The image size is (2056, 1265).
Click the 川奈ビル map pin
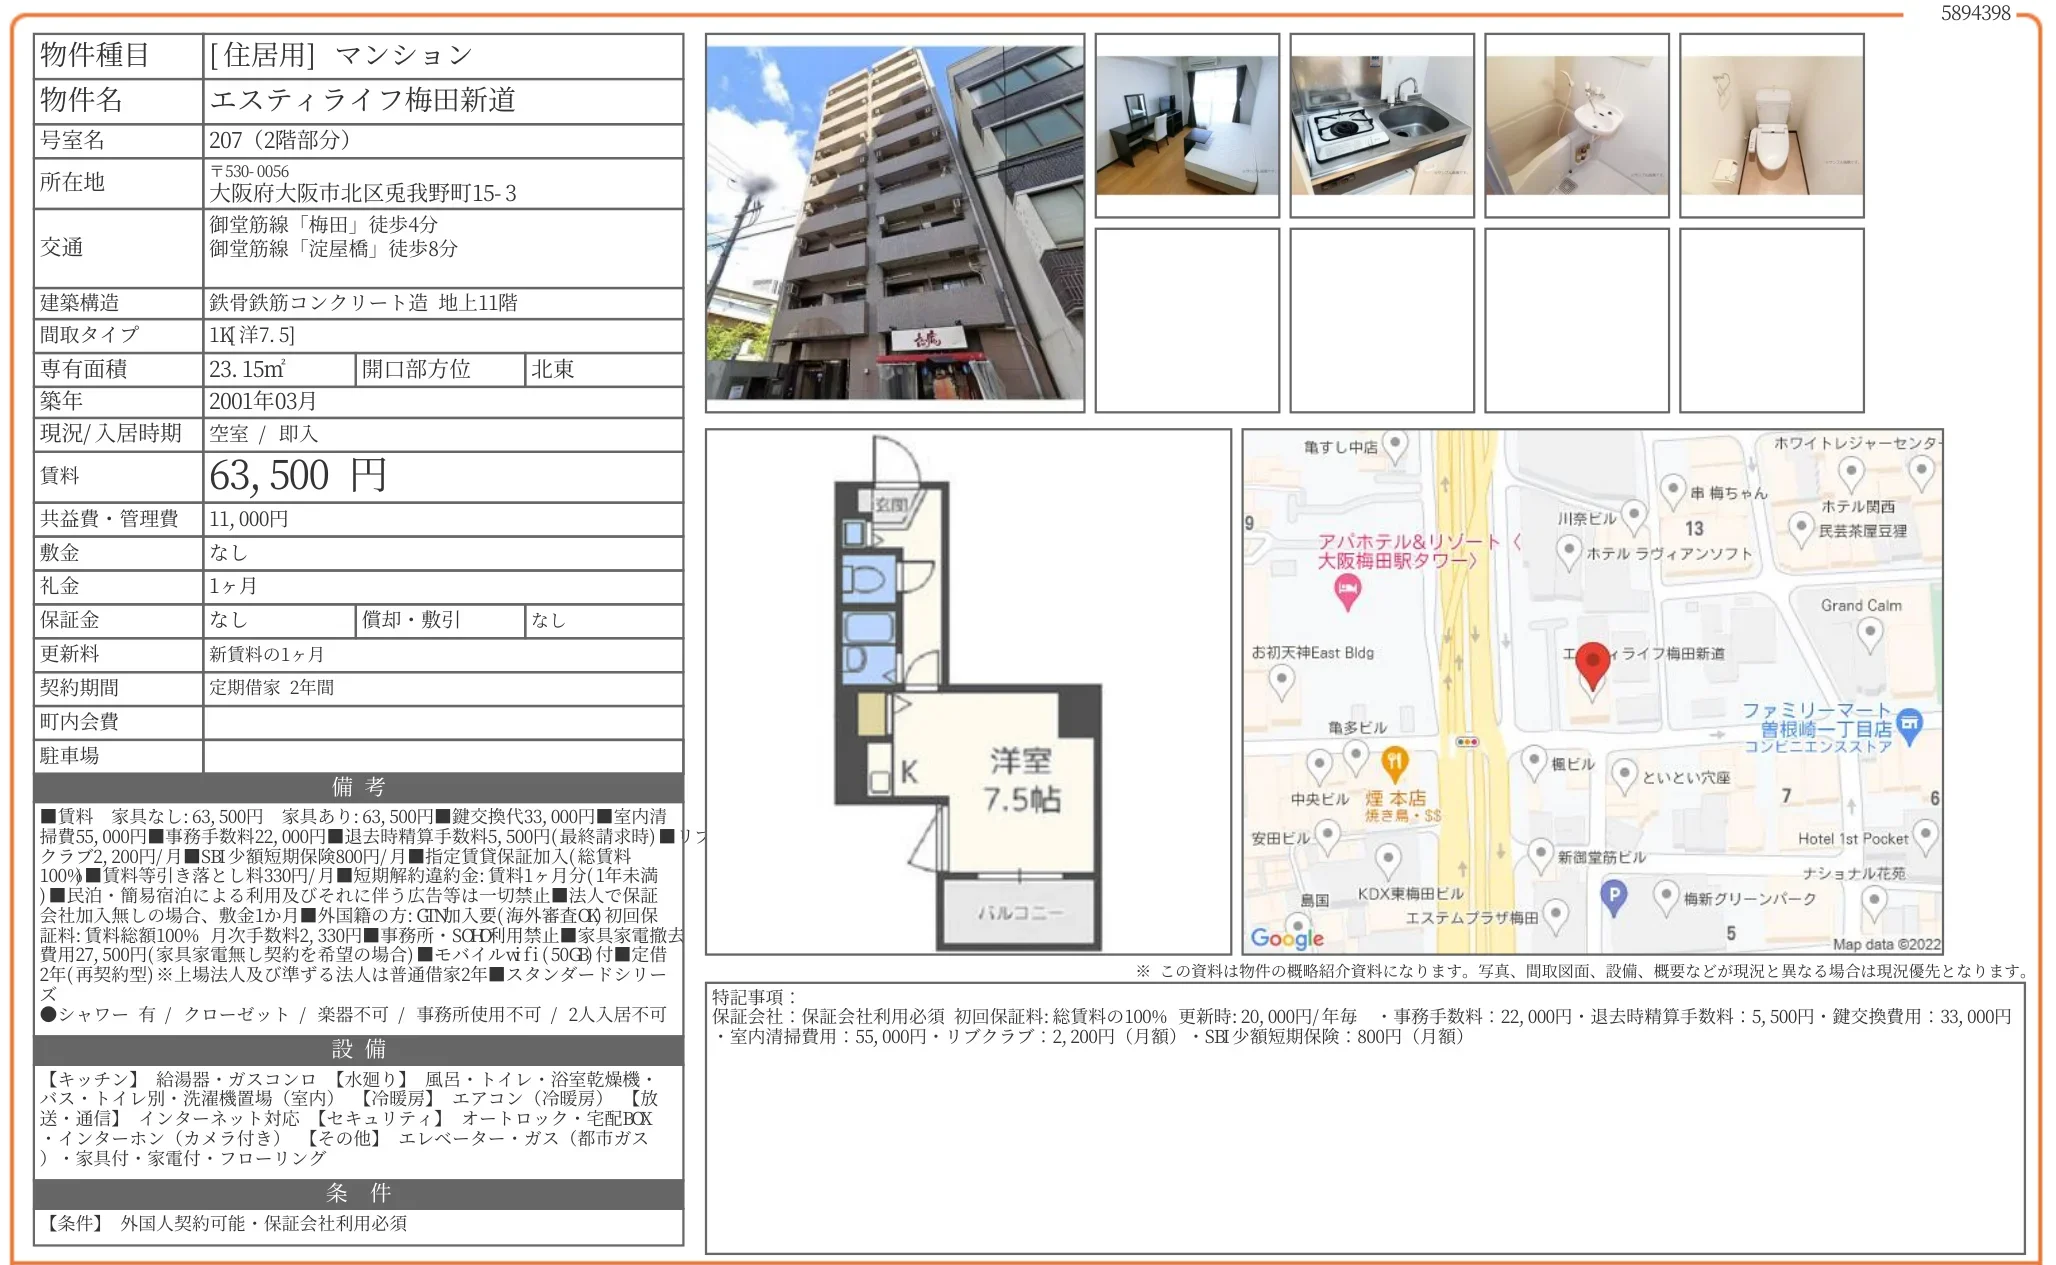[1633, 517]
